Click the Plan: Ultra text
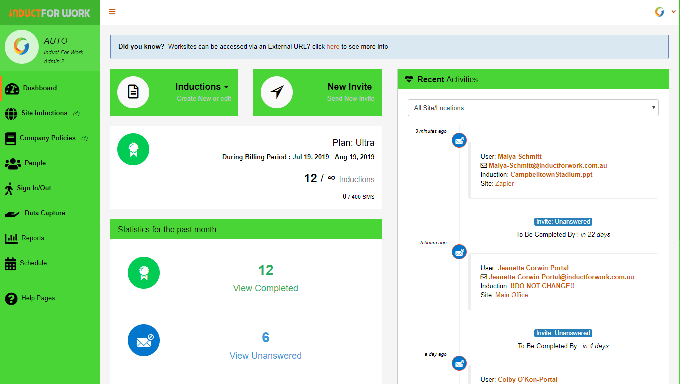This screenshot has height=385, width=680. pos(353,143)
